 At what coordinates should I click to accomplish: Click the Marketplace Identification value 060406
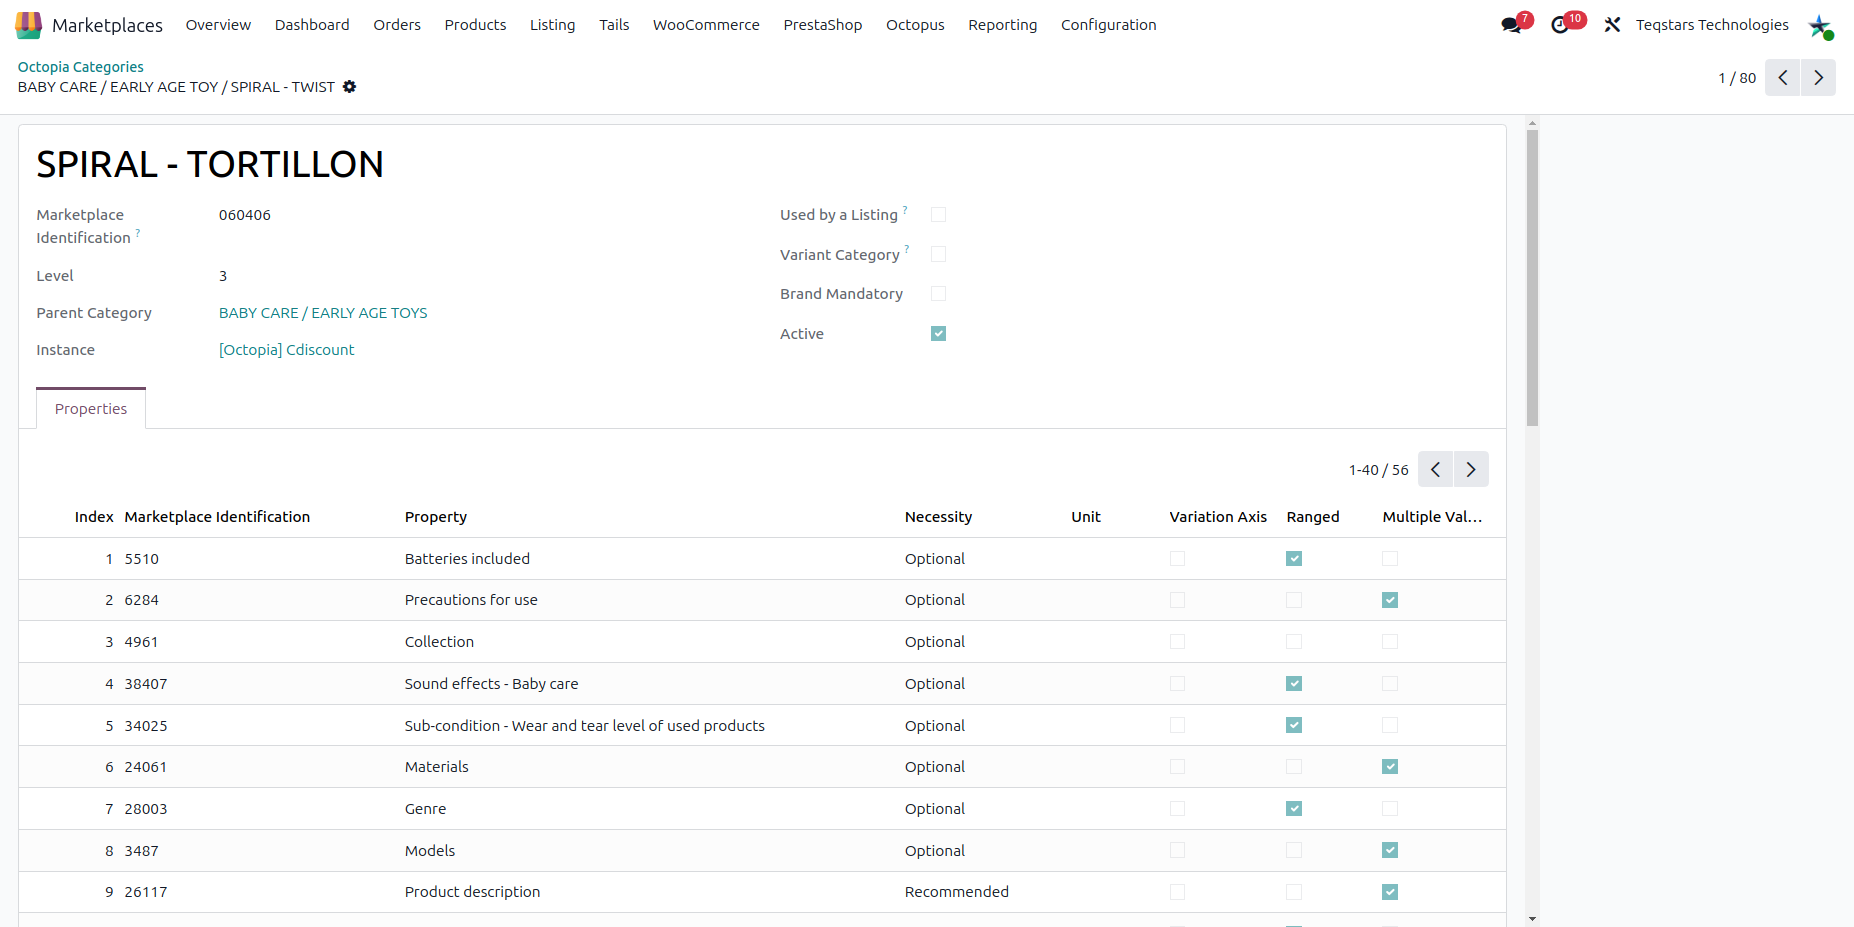pos(245,215)
